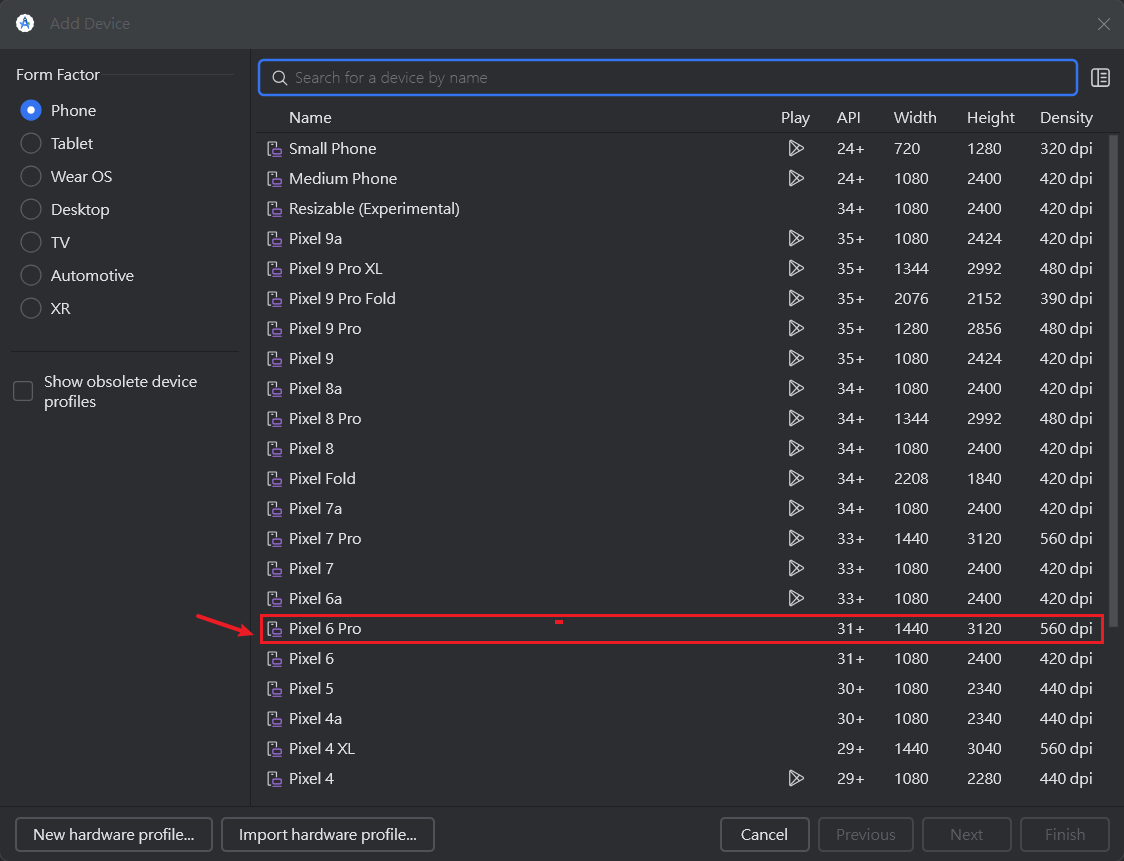
Task: Click Import hardware profile button
Action: tap(328, 834)
